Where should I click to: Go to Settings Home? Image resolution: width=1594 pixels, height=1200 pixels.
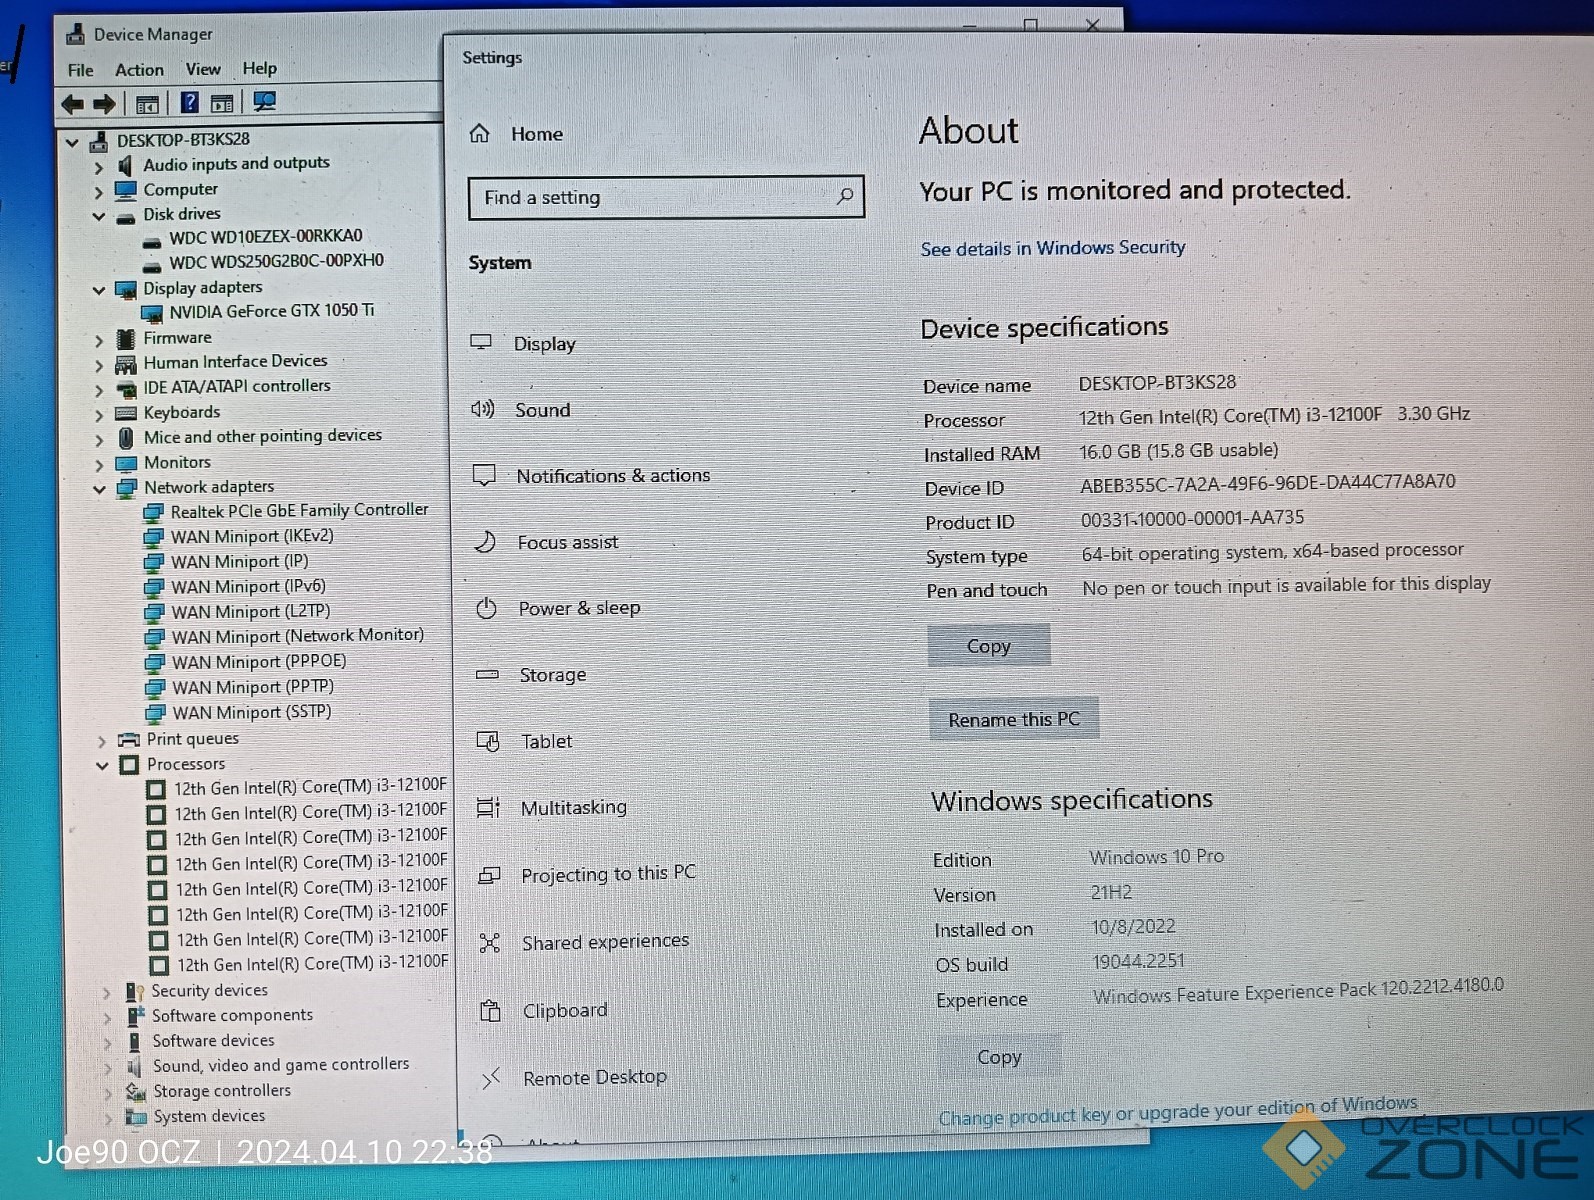(537, 134)
